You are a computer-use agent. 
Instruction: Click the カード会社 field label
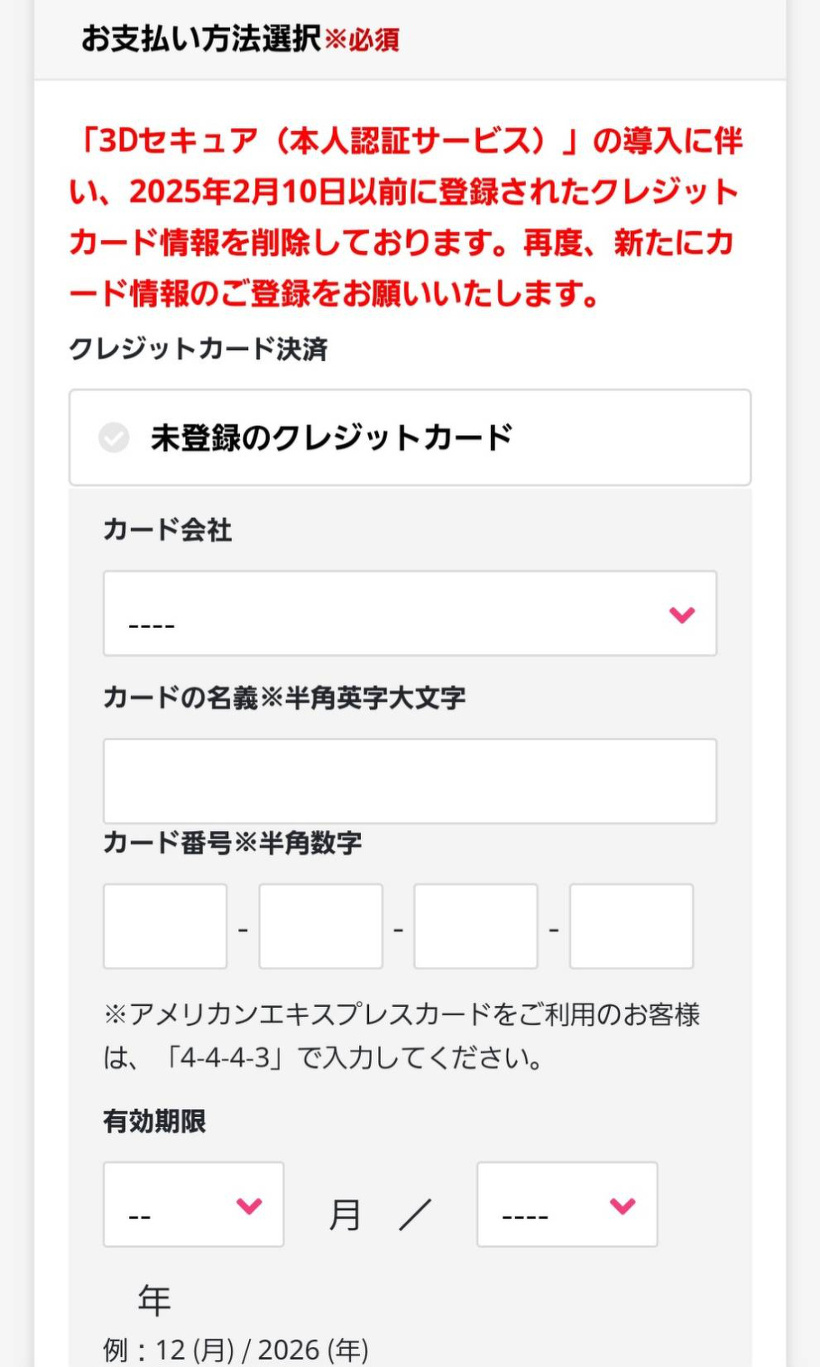click(x=167, y=530)
